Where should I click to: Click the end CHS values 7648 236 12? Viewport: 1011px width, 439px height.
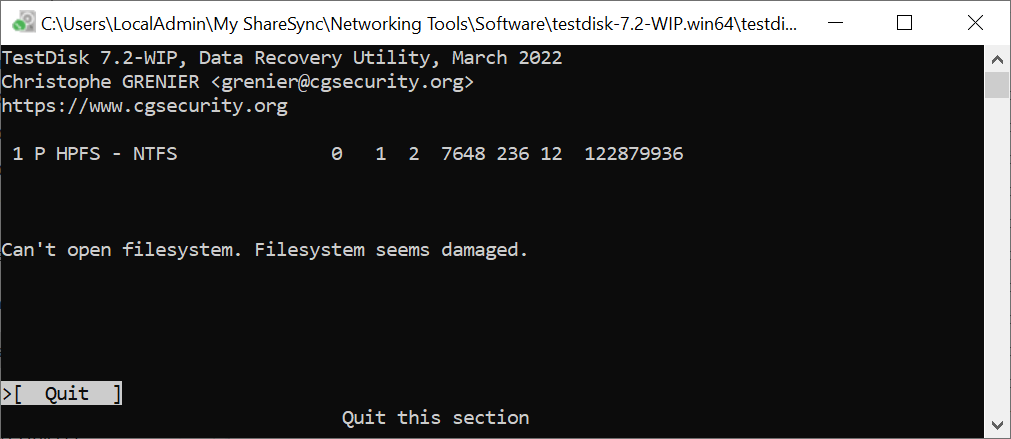click(502, 155)
